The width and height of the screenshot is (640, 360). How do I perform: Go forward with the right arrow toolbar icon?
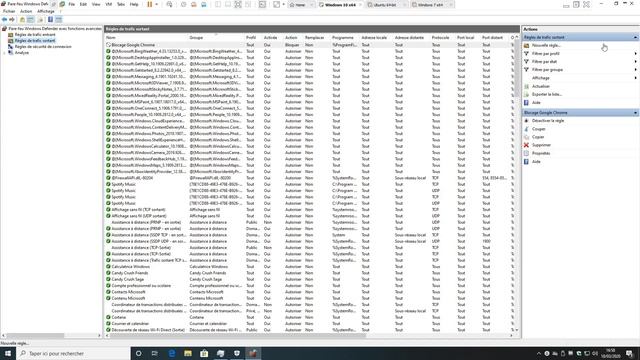click(12, 20)
